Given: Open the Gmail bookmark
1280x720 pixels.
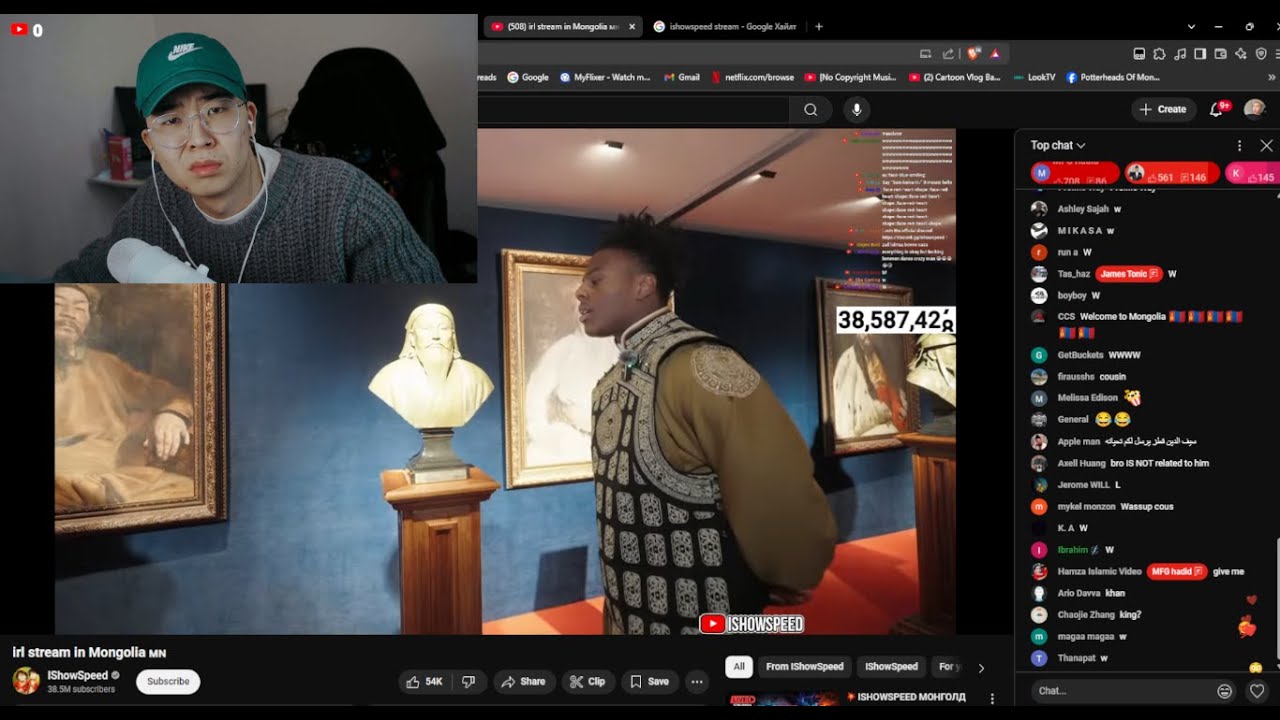Looking at the screenshot, I should [x=681, y=77].
